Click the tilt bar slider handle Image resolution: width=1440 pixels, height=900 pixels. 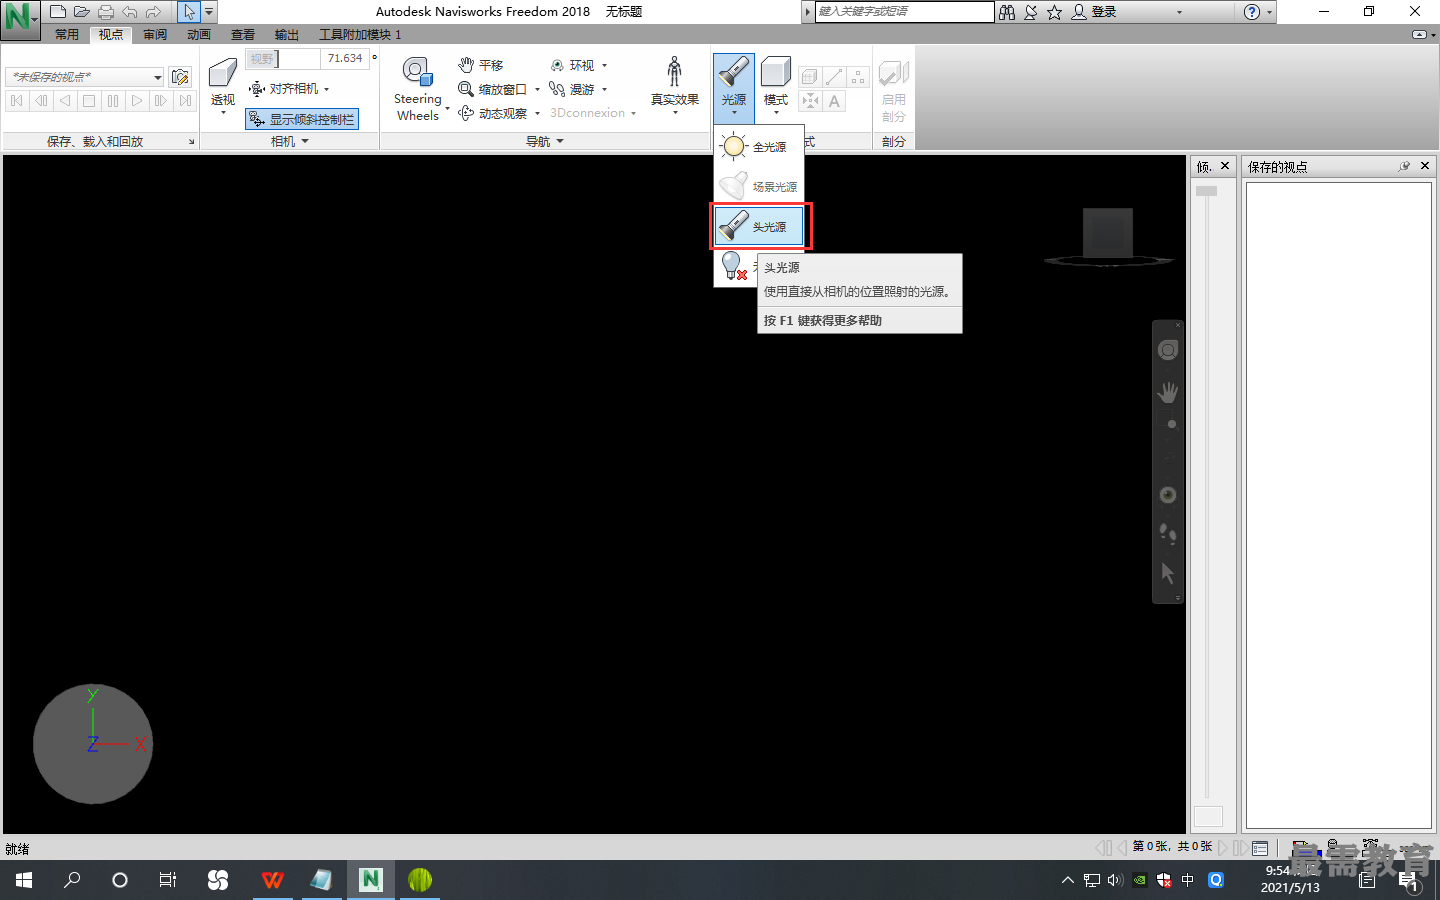(1207, 191)
